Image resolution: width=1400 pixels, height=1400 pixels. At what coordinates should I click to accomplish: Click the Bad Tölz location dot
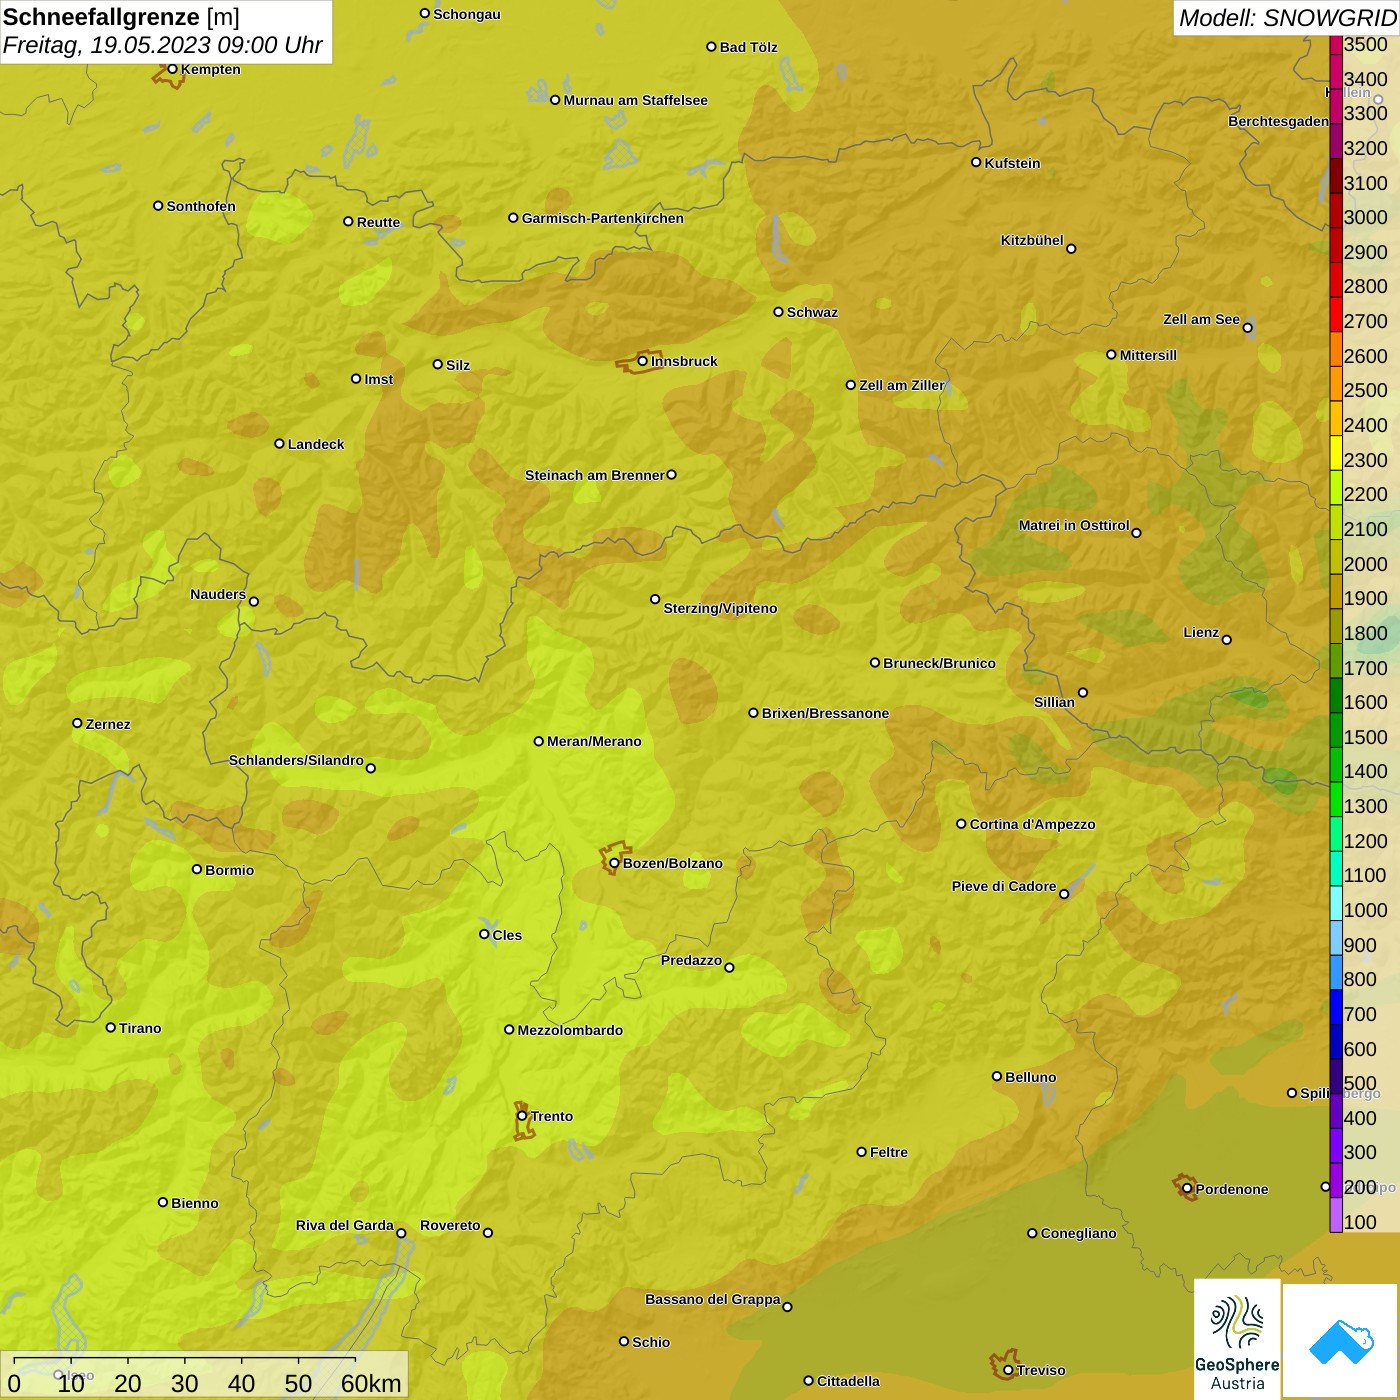(x=711, y=47)
